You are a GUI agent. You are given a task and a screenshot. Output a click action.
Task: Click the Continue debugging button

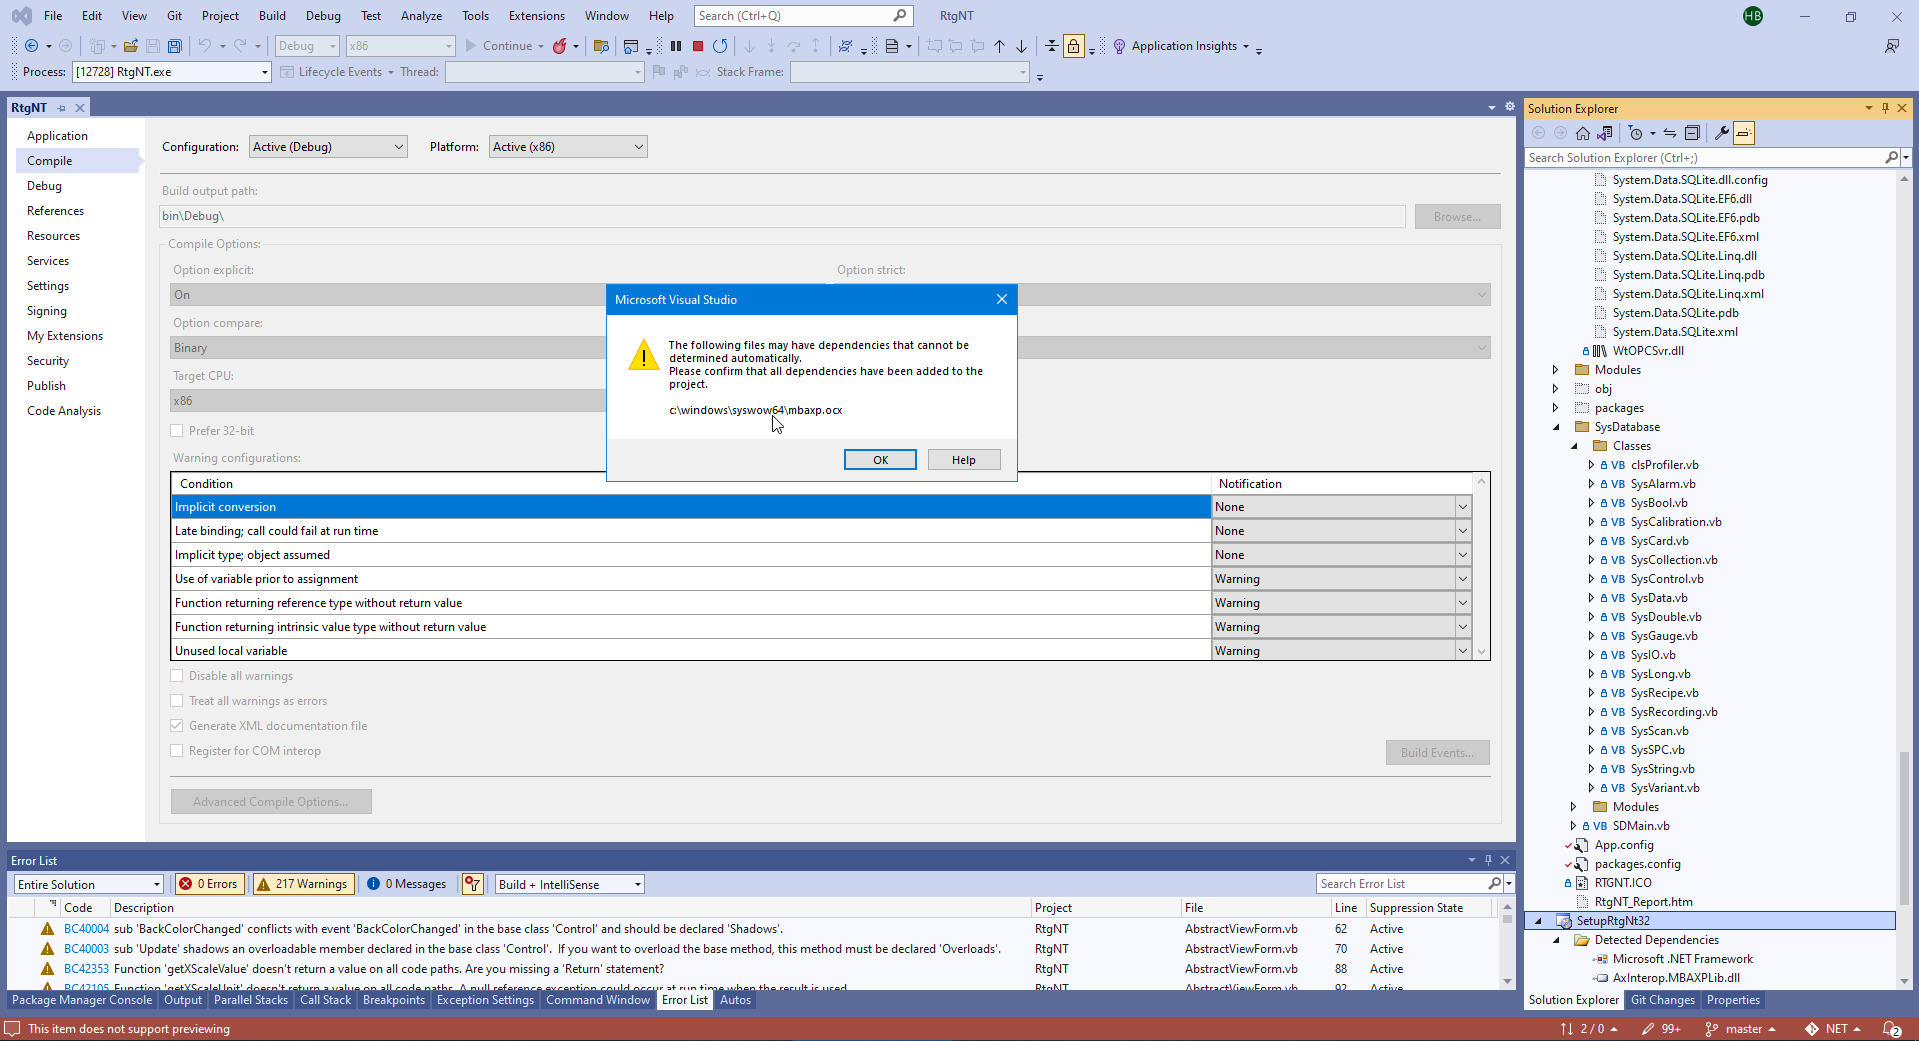coord(498,46)
